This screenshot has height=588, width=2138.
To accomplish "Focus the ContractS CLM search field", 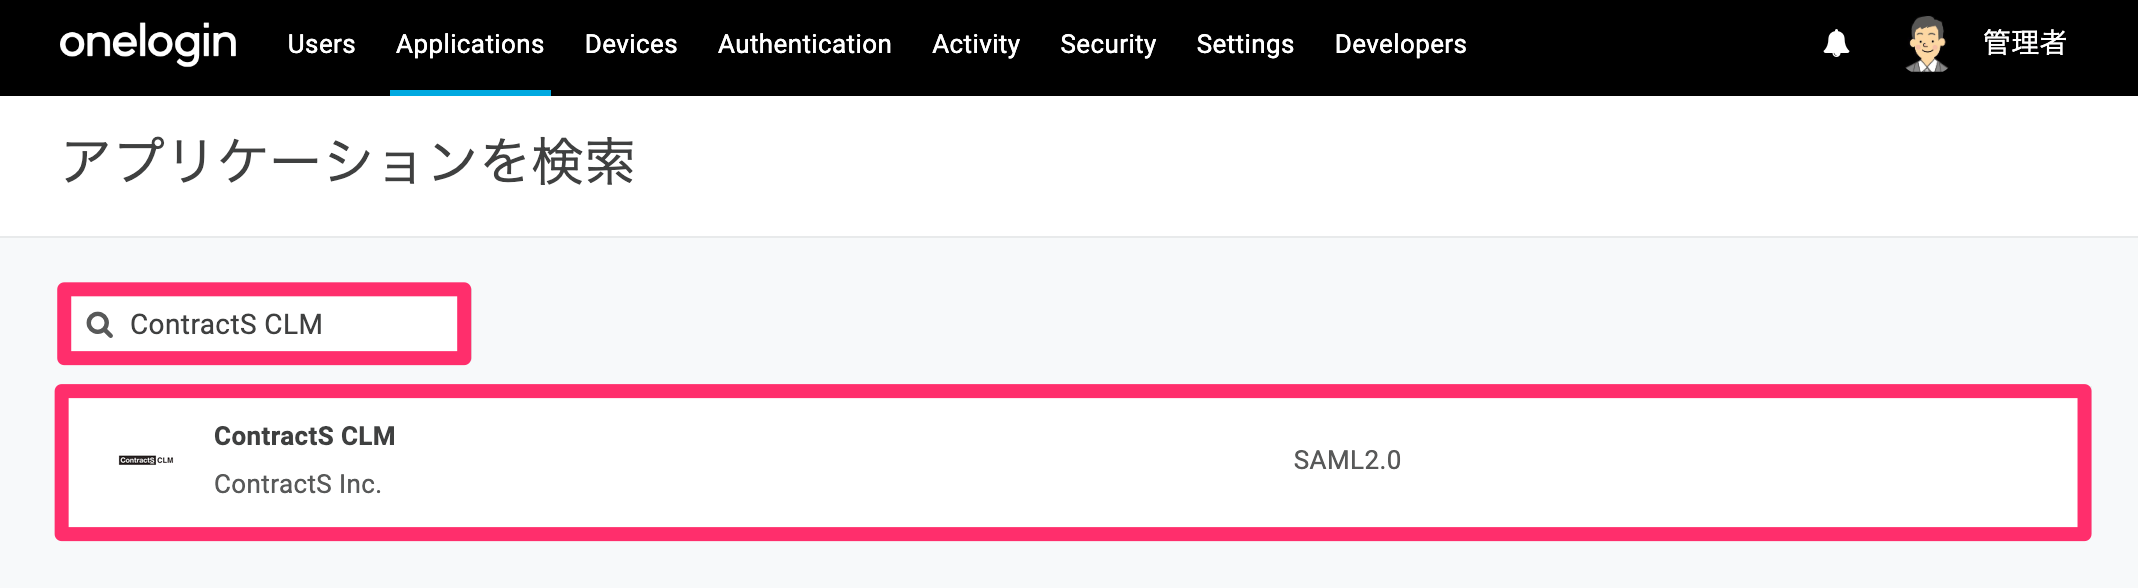I will [264, 324].
